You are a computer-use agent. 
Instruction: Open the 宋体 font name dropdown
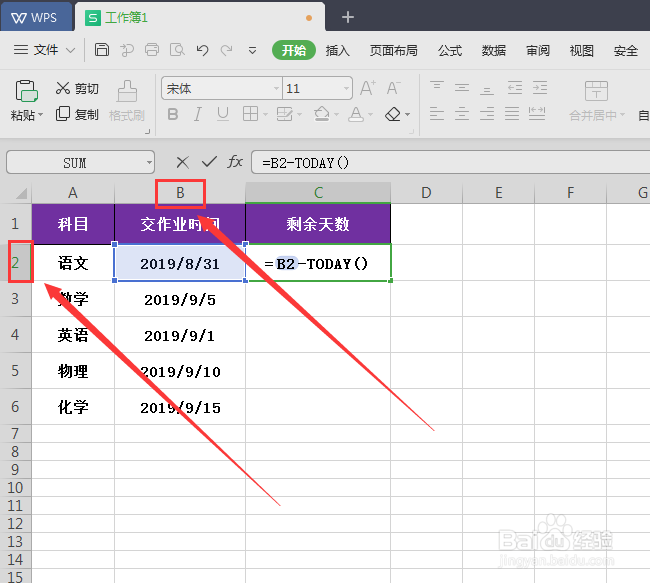coord(276,88)
